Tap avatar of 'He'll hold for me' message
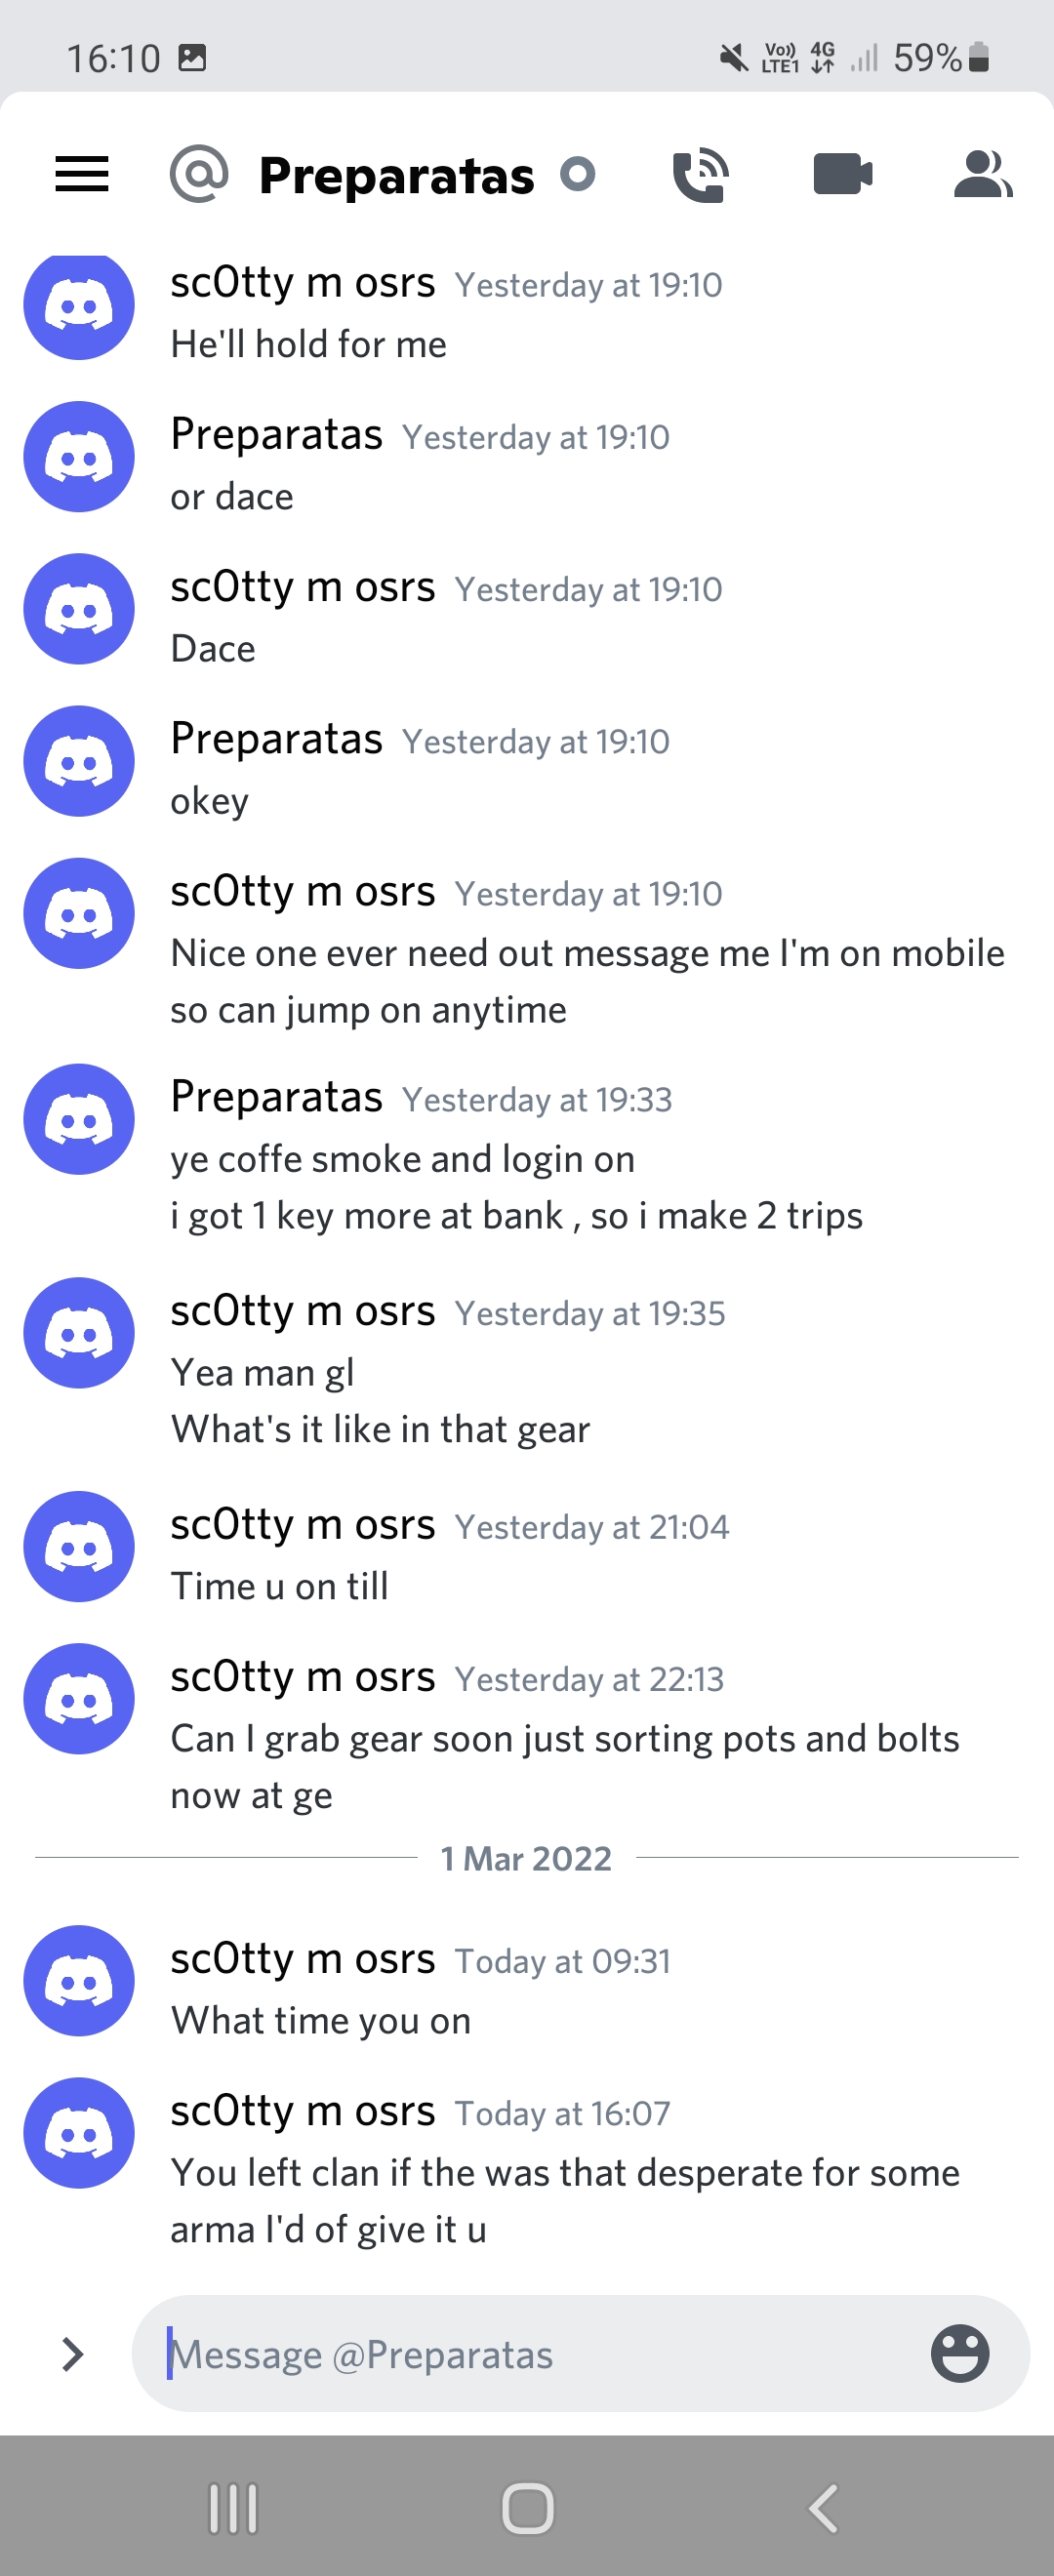This screenshot has width=1054, height=2576. coord(79,305)
